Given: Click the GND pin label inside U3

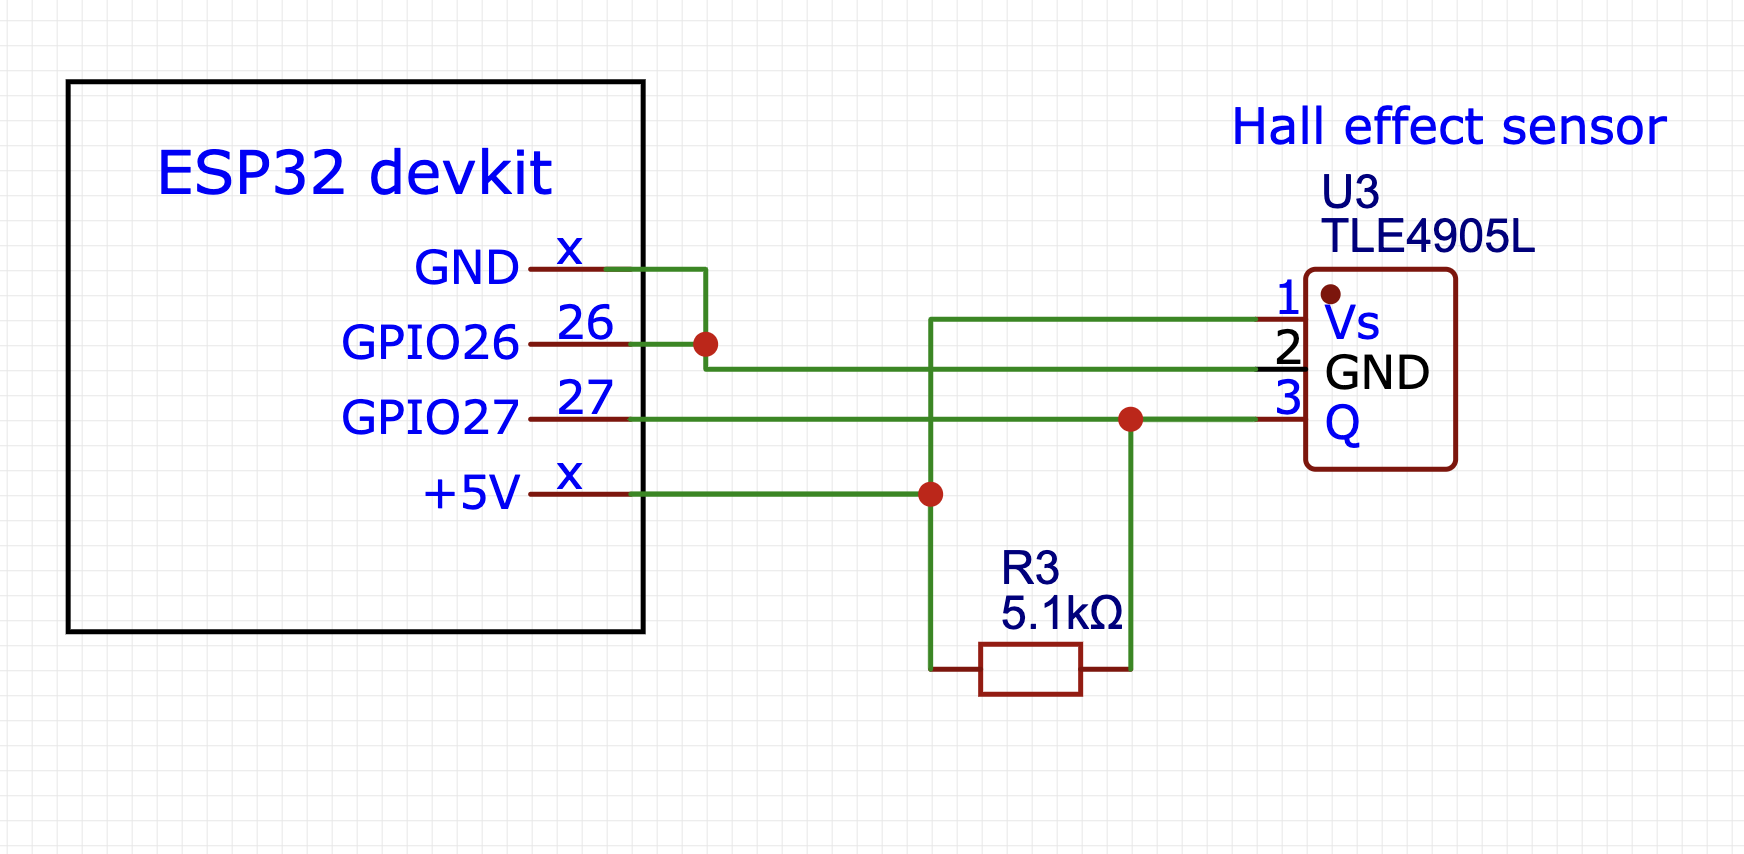Looking at the screenshot, I should 1377,373.
